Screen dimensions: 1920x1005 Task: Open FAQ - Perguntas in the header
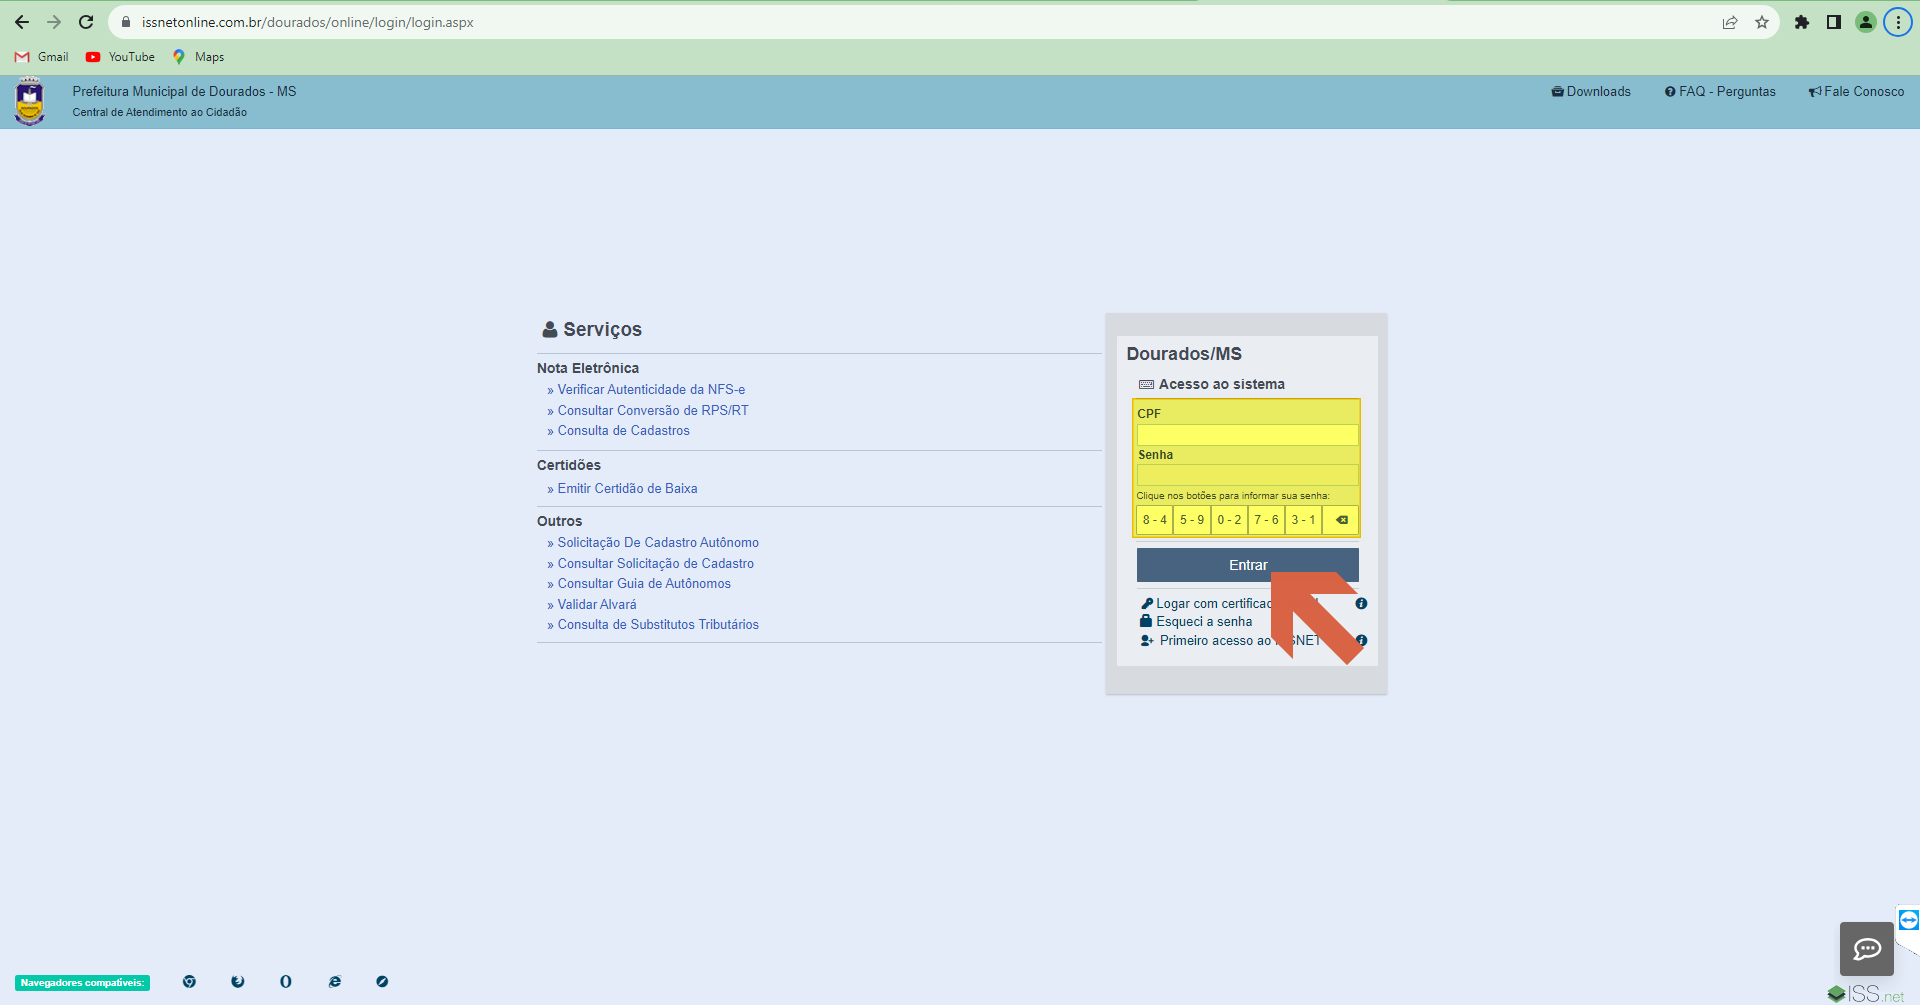pos(1720,91)
